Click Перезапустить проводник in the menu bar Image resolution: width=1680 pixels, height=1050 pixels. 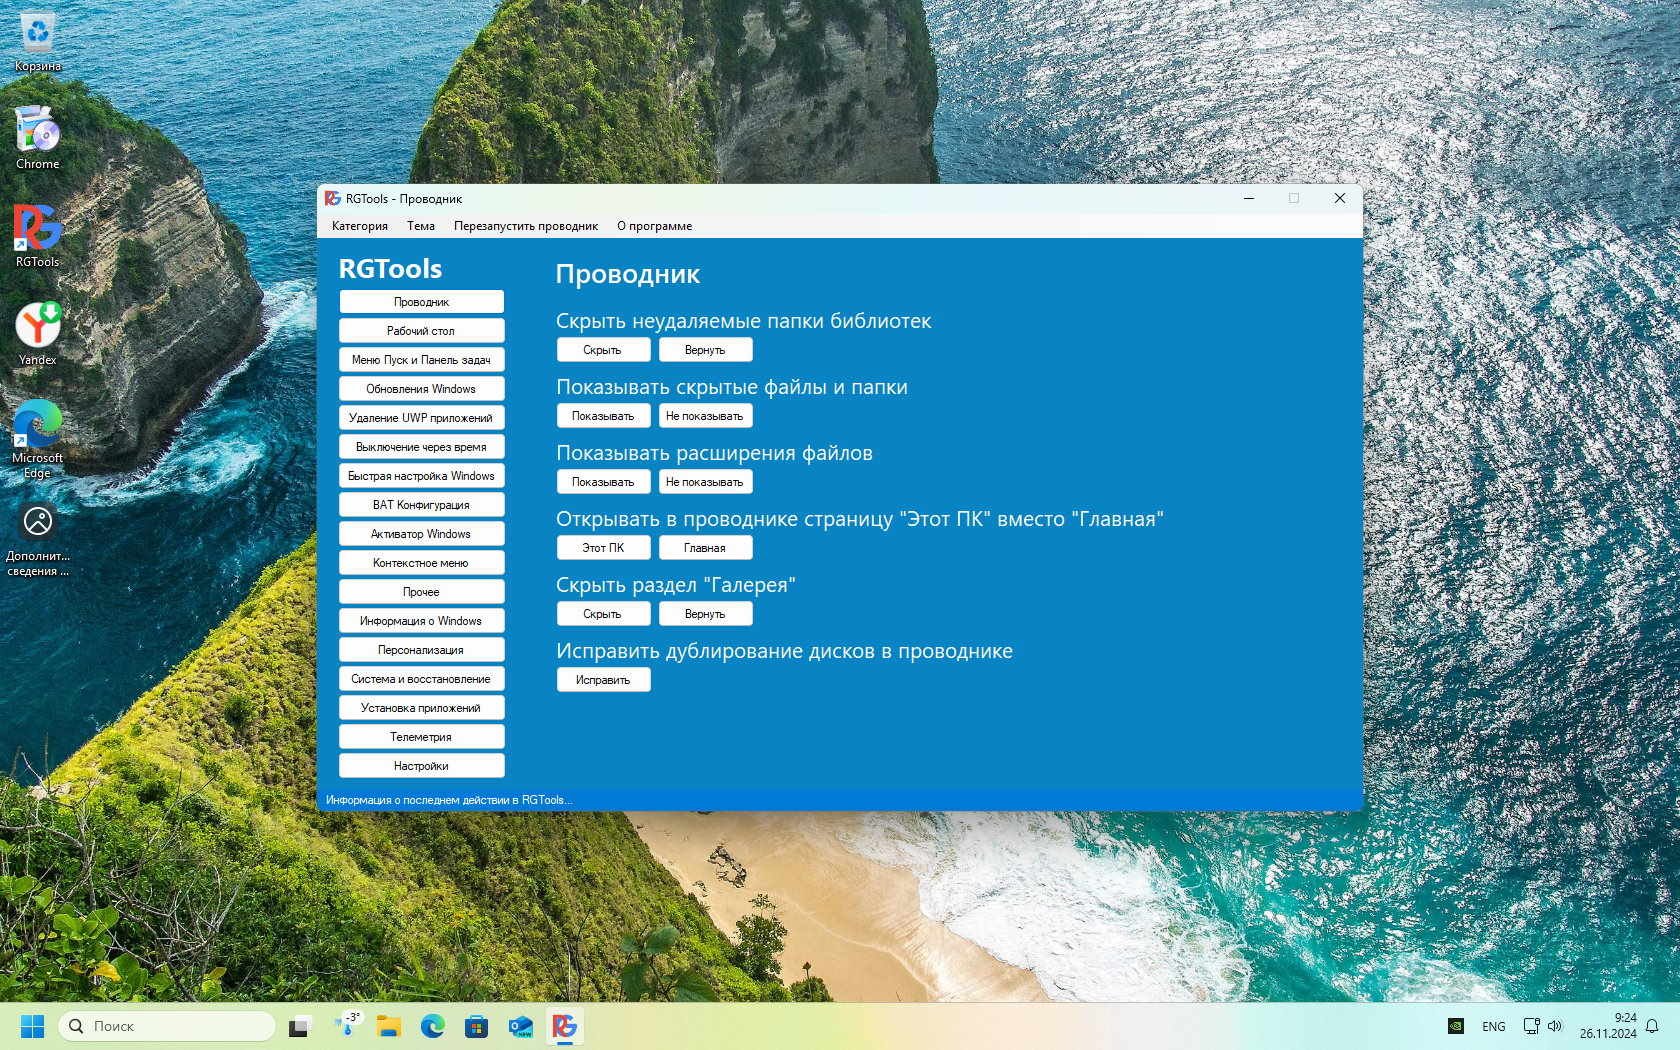click(x=525, y=226)
